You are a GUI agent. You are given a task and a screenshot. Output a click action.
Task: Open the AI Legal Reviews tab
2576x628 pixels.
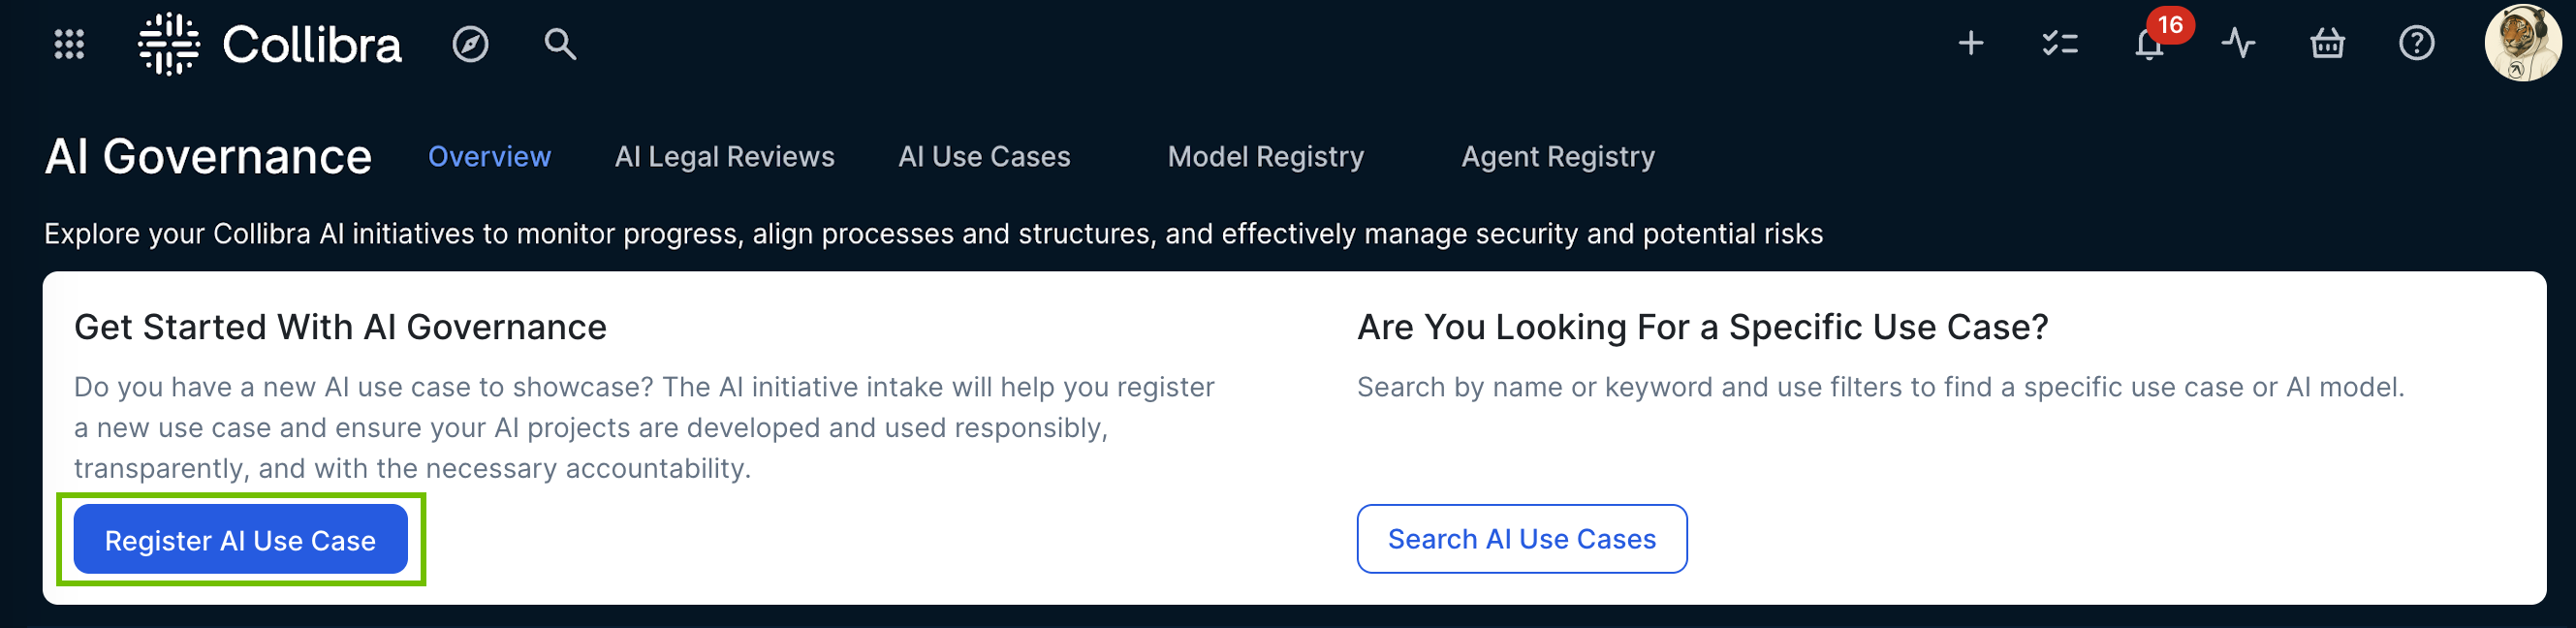(724, 157)
